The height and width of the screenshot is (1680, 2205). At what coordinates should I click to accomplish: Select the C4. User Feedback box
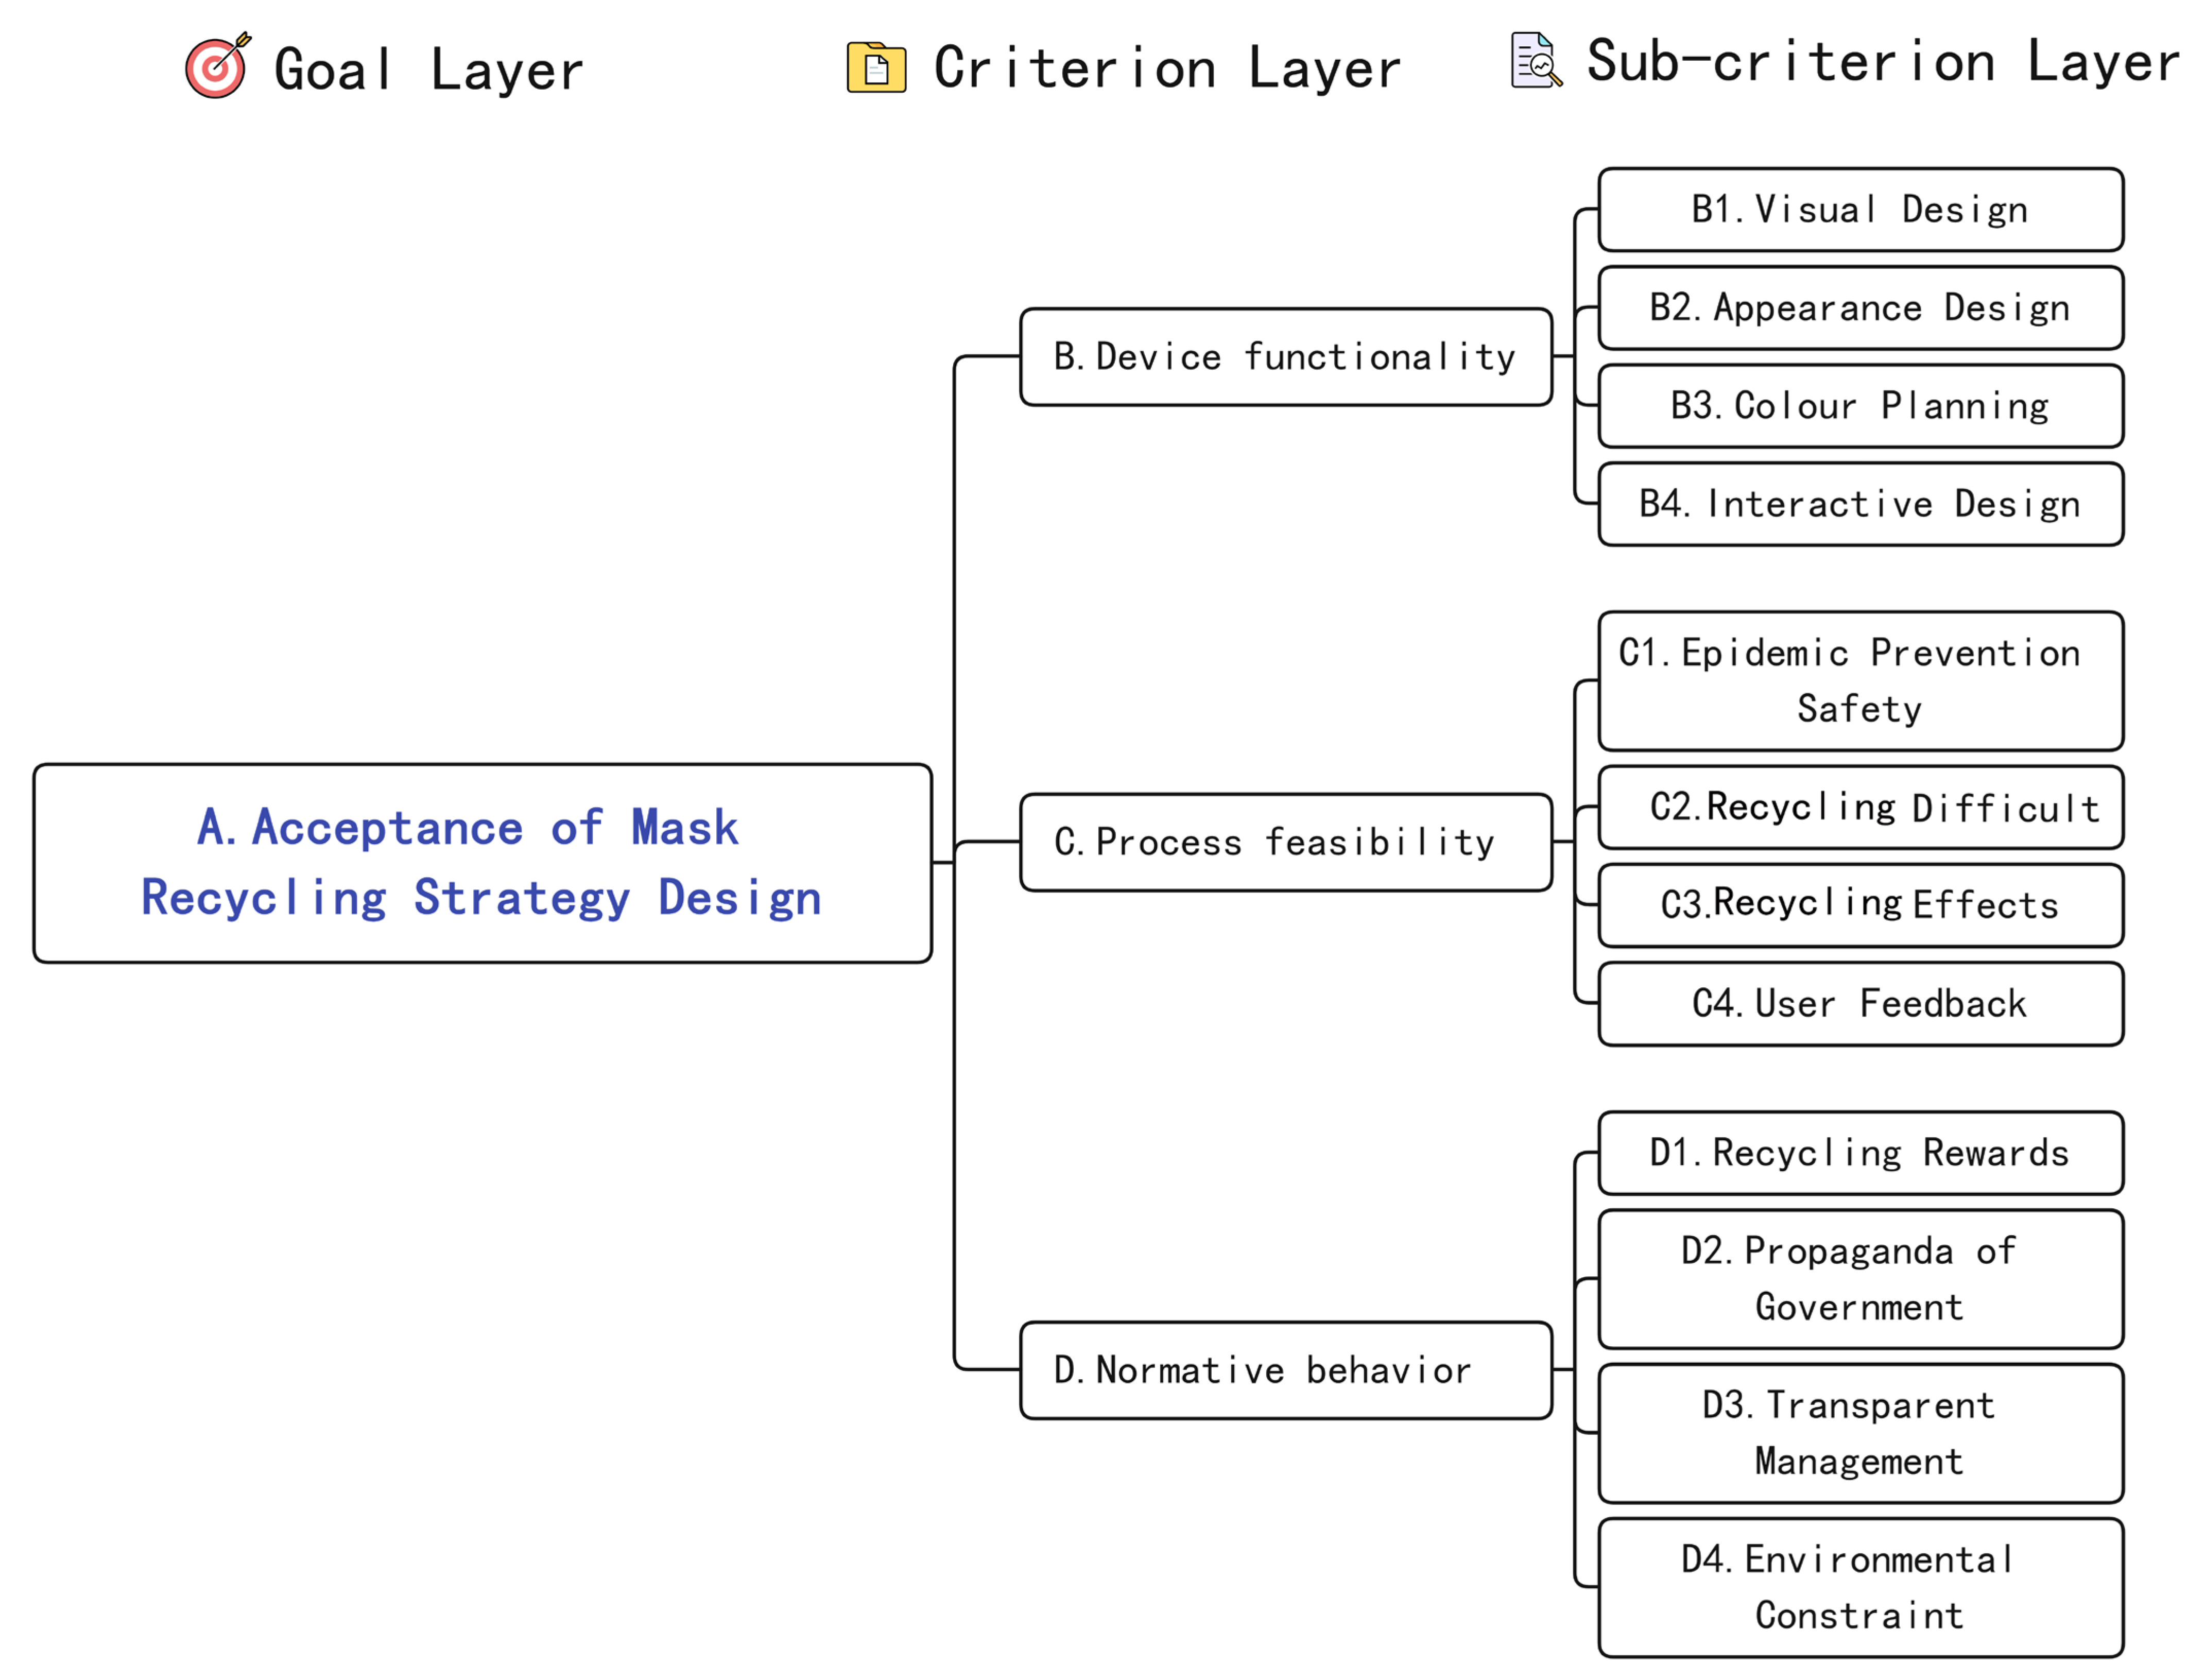(x=1860, y=1003)
